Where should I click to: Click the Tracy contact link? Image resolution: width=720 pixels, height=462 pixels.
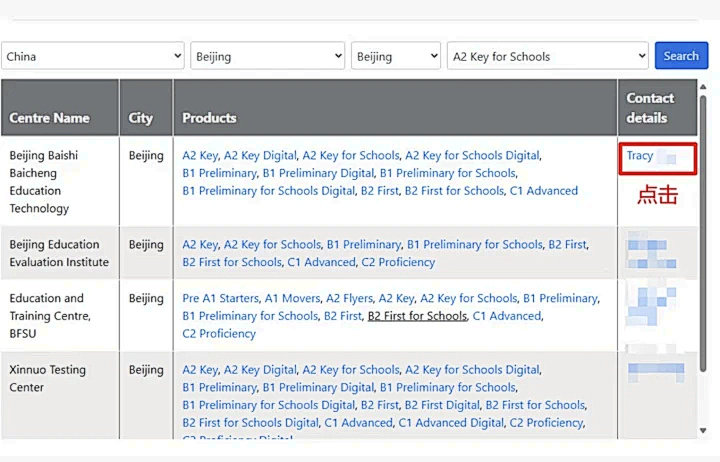(x=640, y=156)
